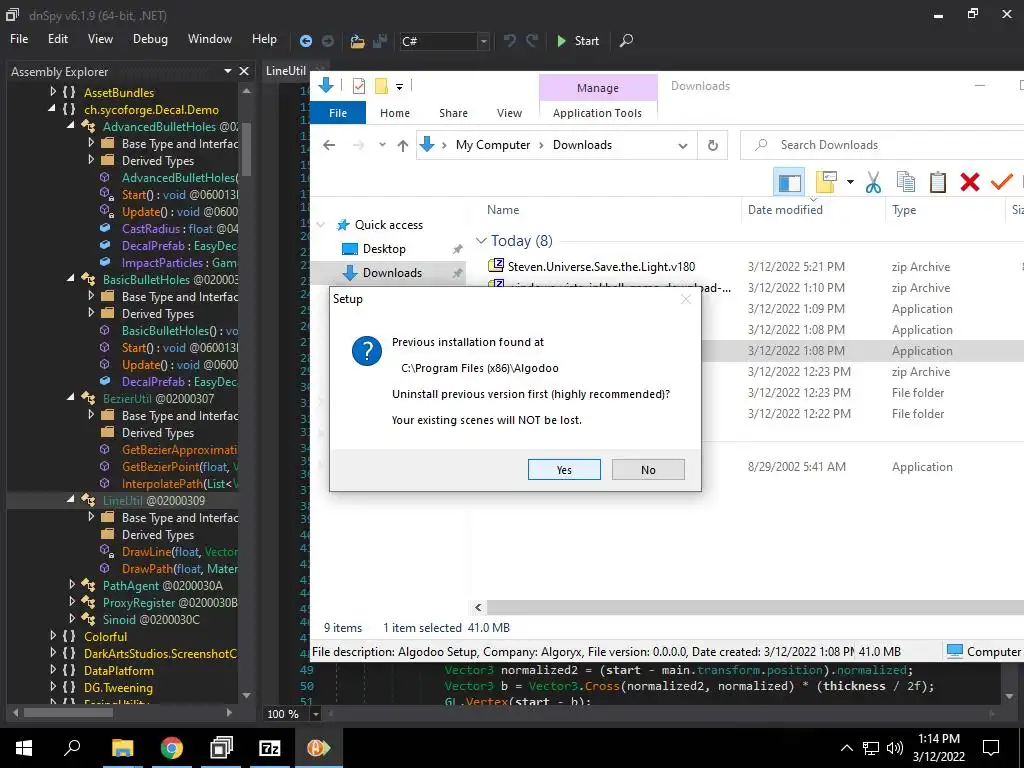The height and width of the screenshot is (768, 1024).
Task: Collapse AdvancedBulletHoles class node
Action: (71, 126)
